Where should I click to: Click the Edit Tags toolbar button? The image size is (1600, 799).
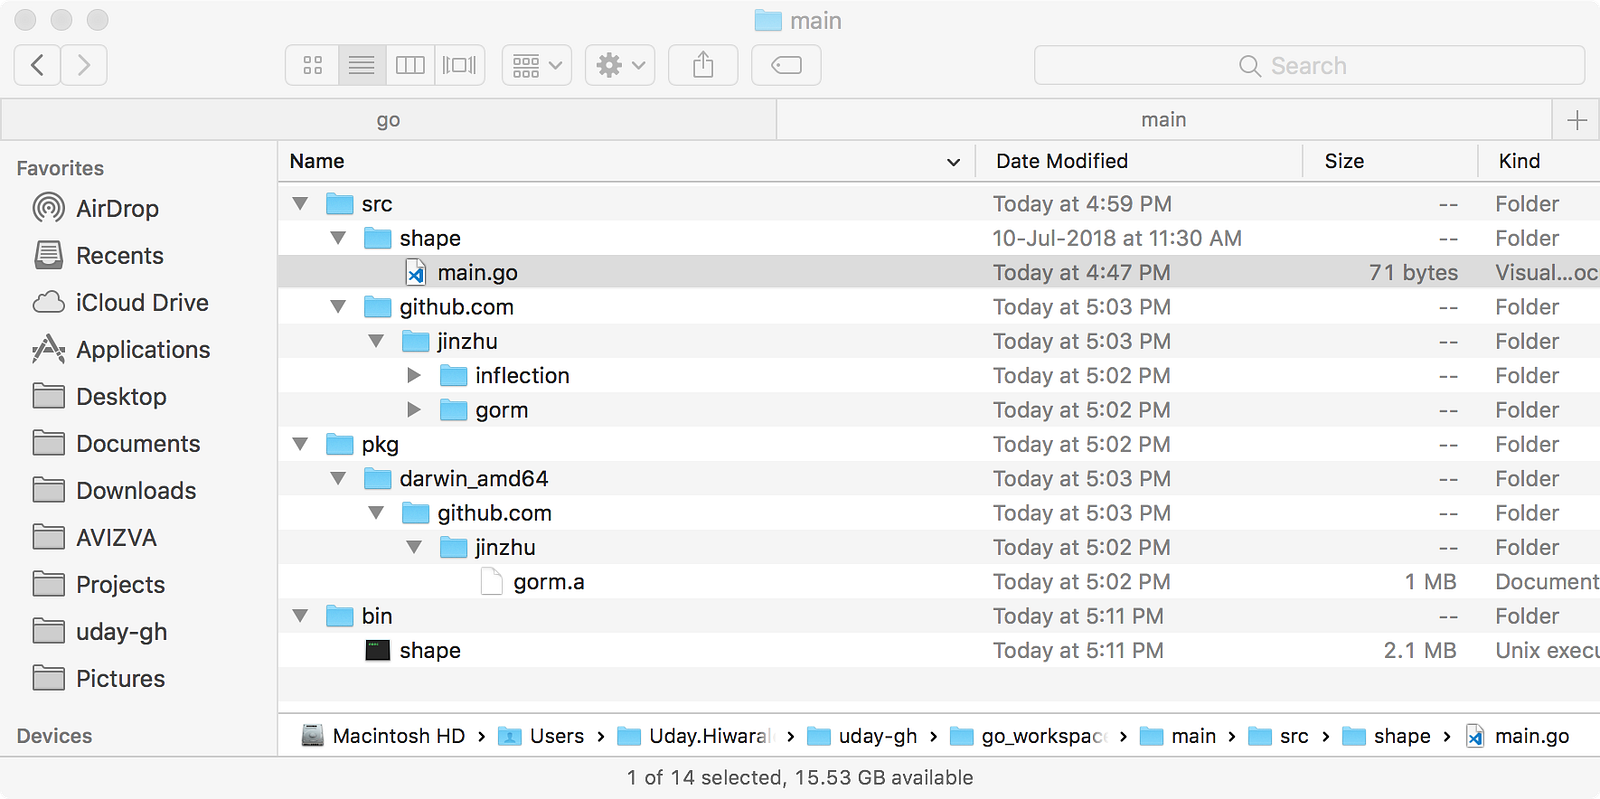point(786,65)
